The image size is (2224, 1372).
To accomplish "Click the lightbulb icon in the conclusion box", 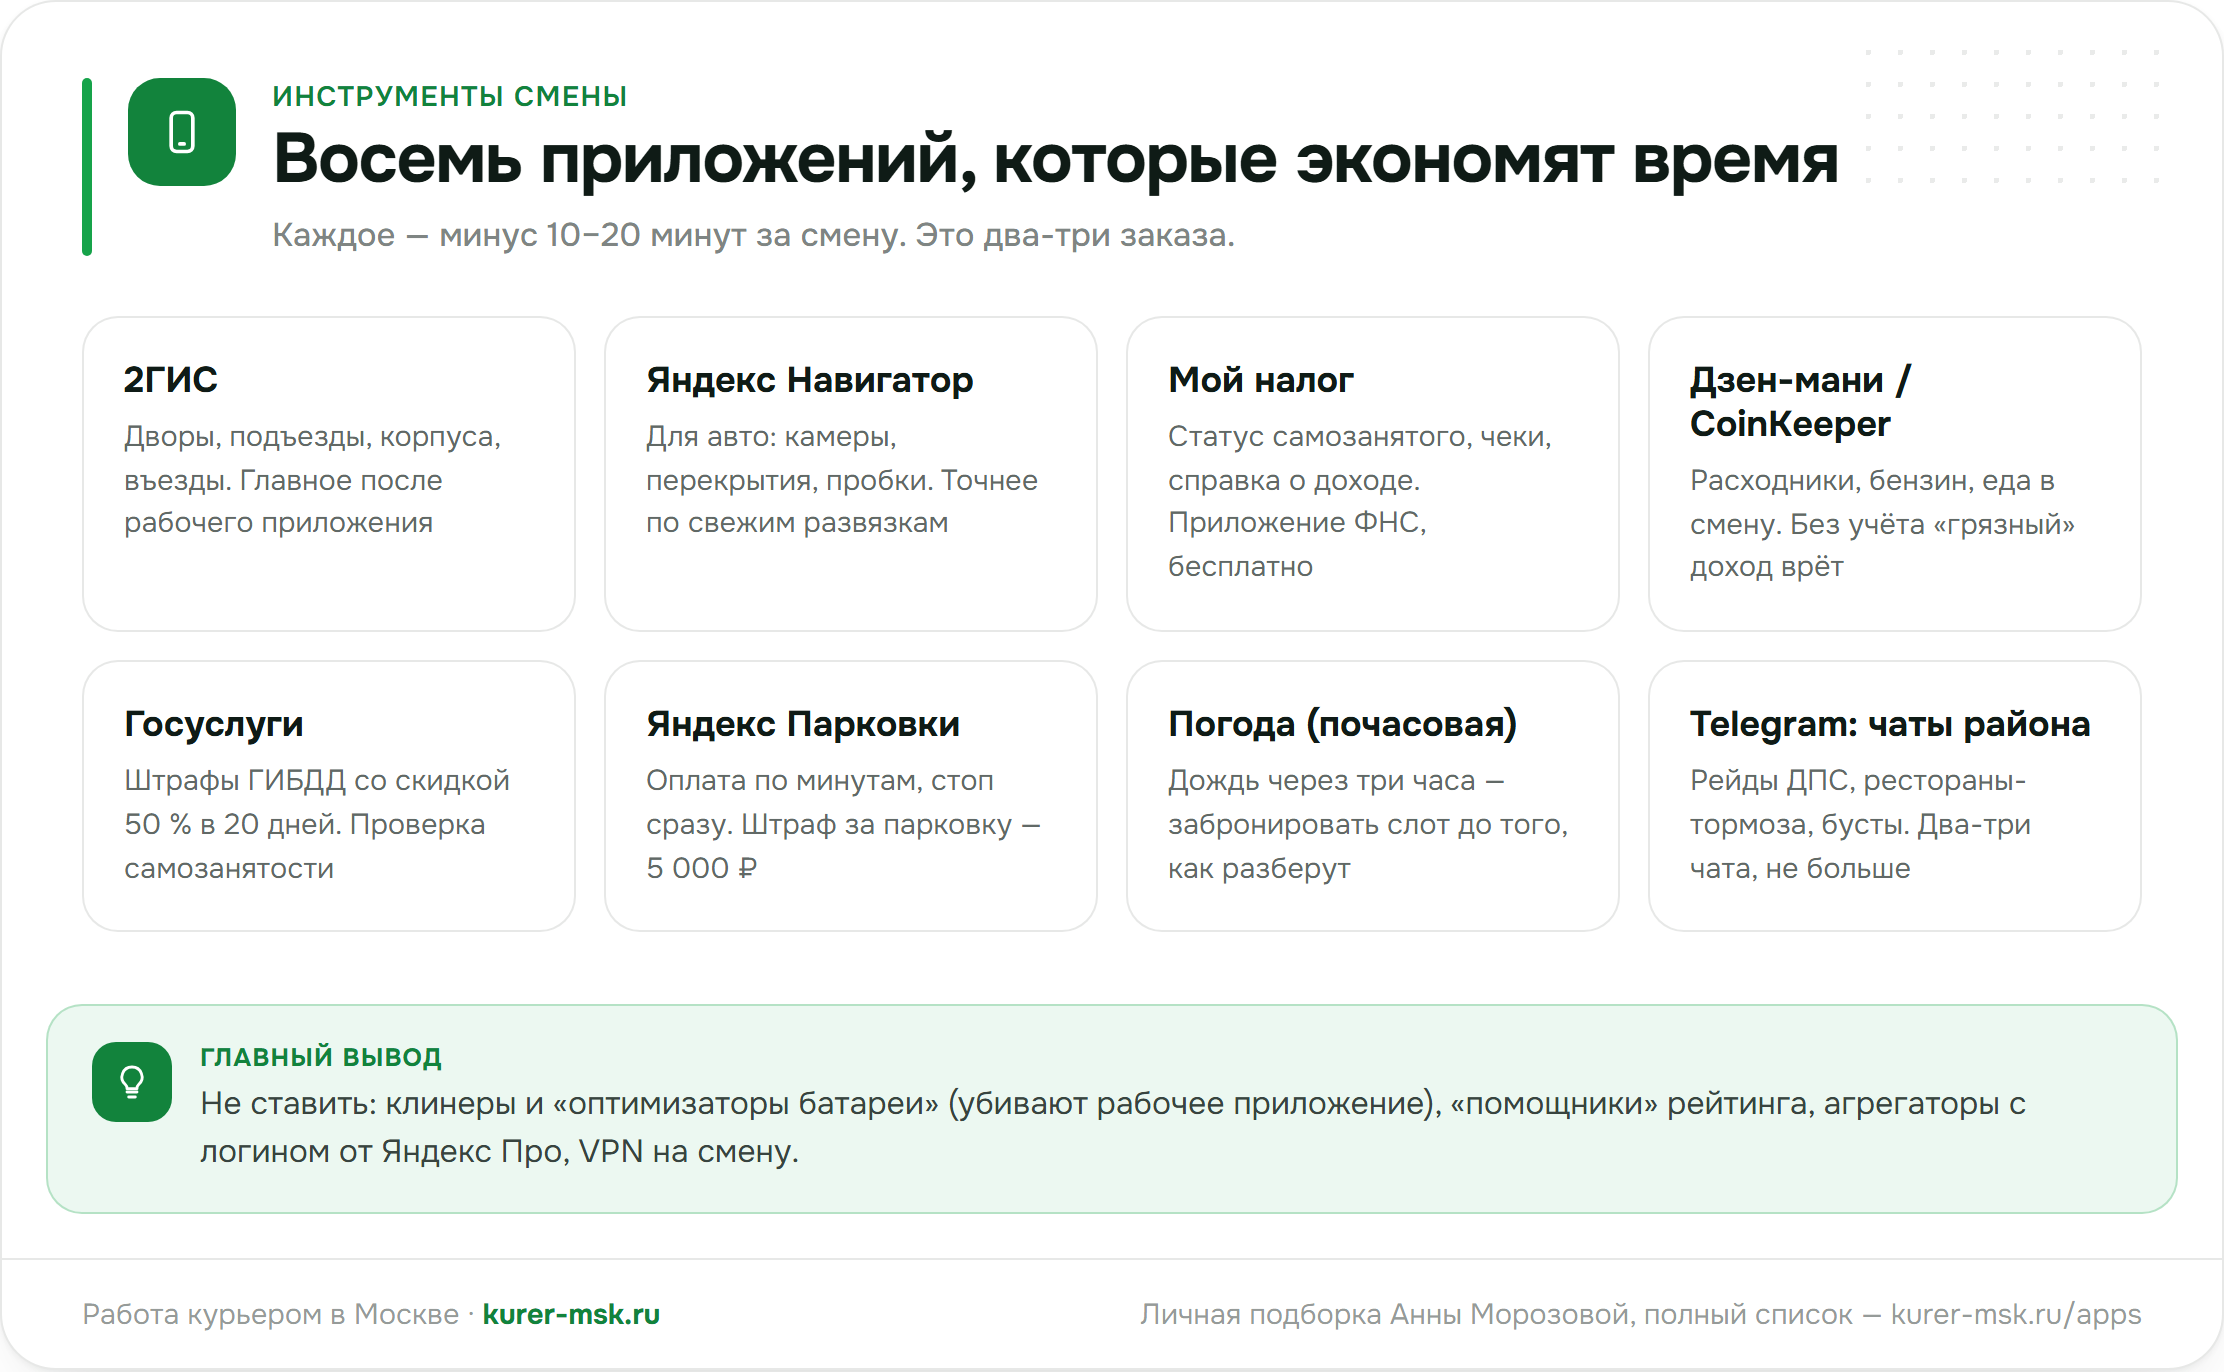I will click(x=132, y=1082).
